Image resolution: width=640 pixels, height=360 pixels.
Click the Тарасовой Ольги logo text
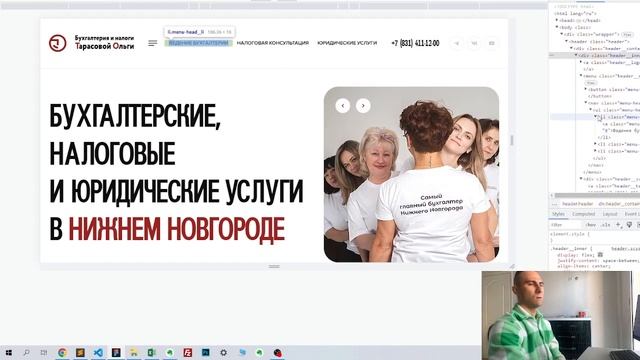click(x=104, y=46)
